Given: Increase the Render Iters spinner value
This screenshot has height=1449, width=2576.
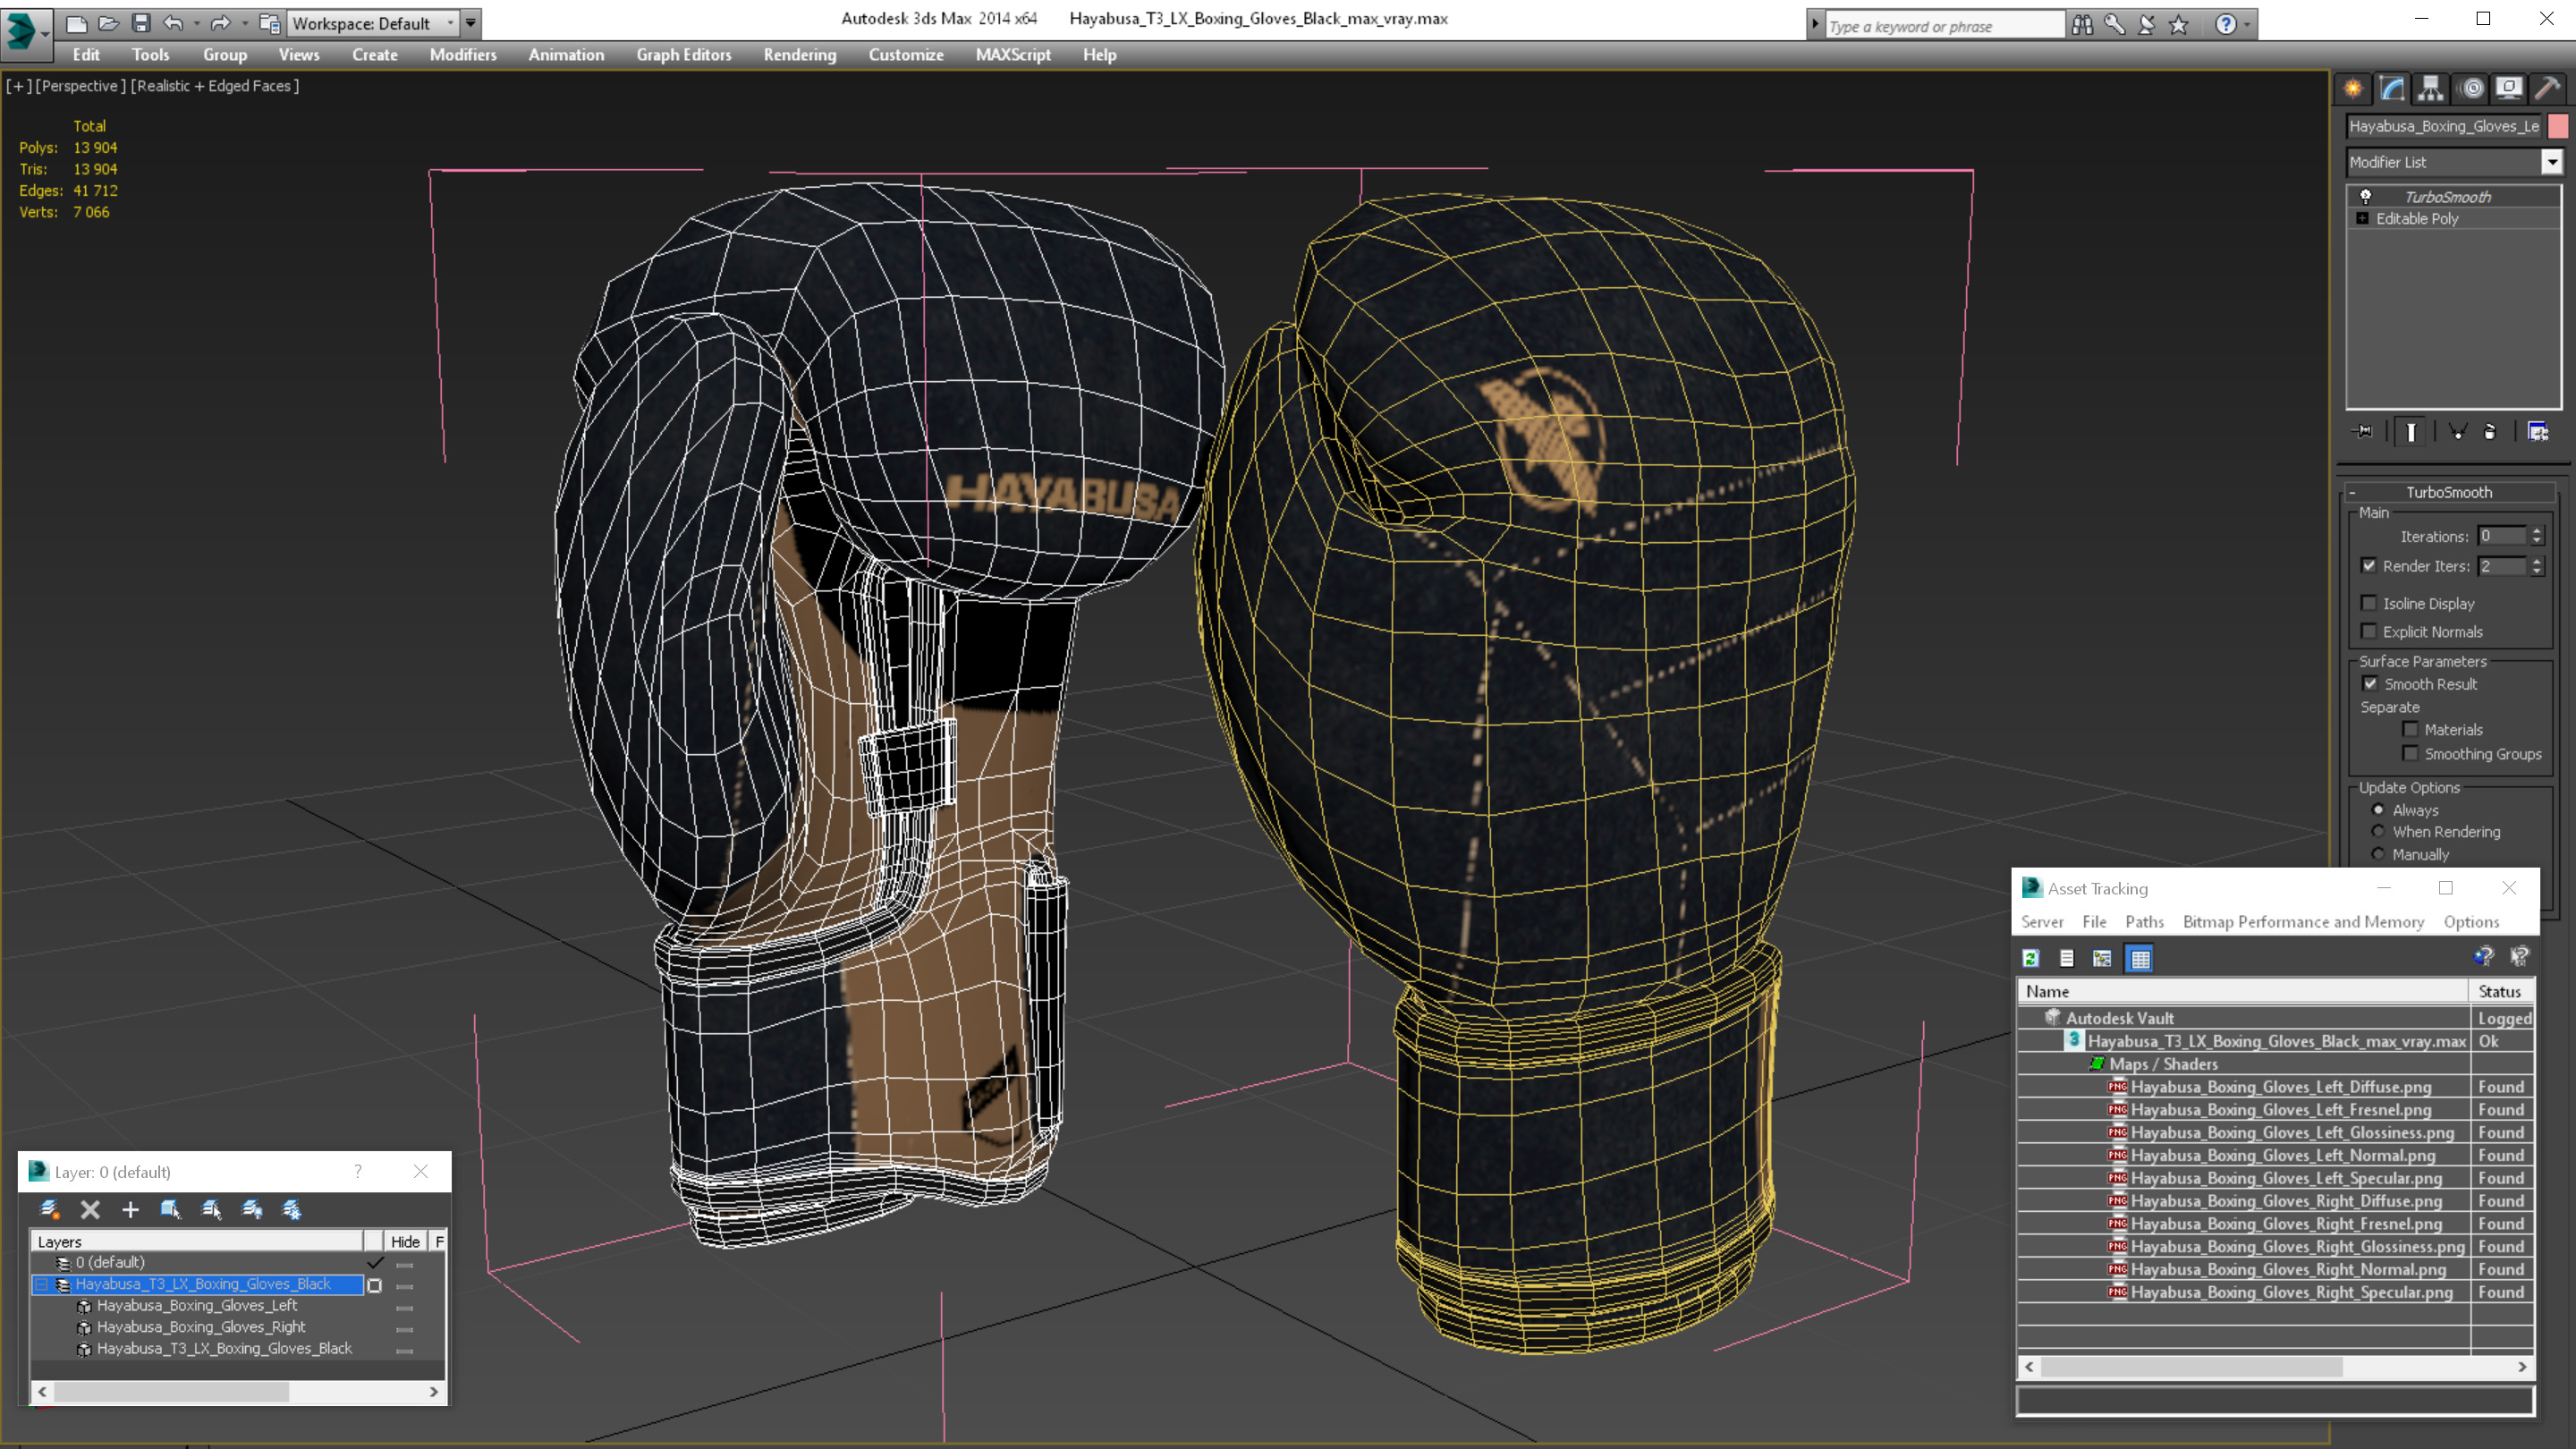Looking at the screenshot, I should click(x=2537, y=561).
